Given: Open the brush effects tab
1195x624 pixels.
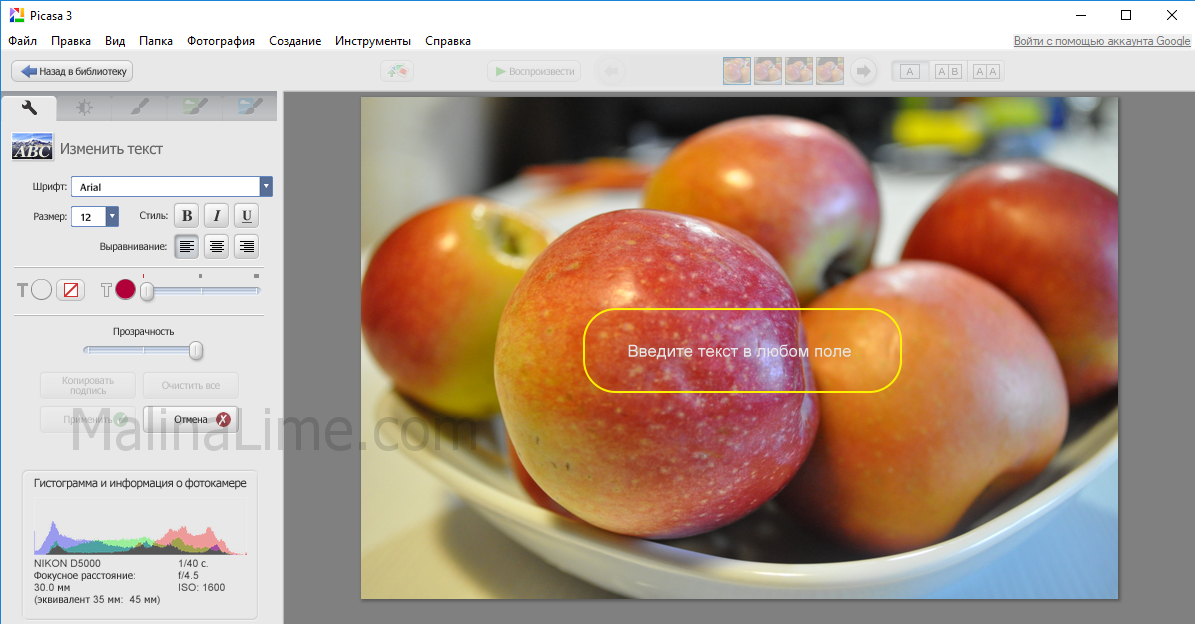Looking at the screenshot, I should (x=141, y=106).
